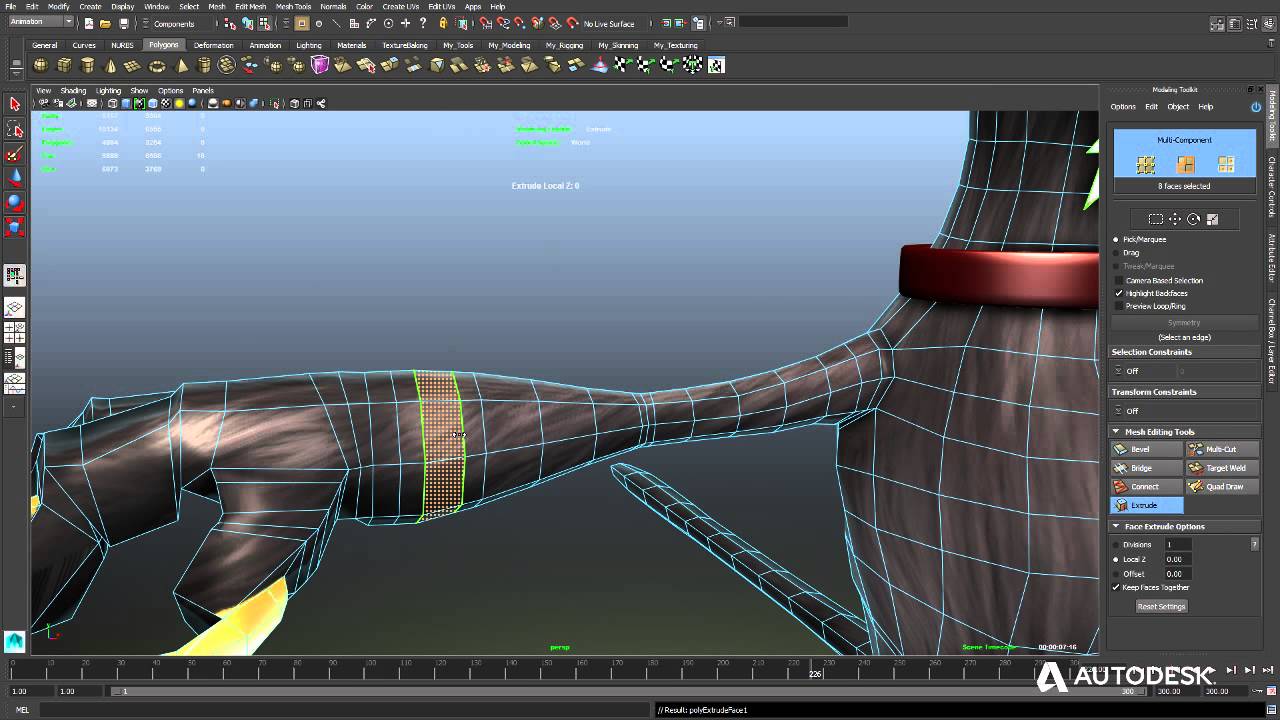Select the polygon sphere shelf icon

point(40,65)
